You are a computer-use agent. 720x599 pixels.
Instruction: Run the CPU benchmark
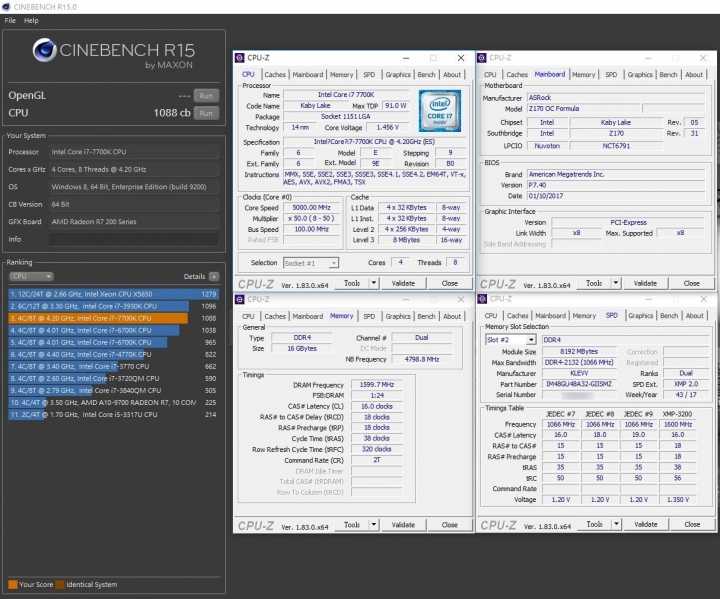206,113
